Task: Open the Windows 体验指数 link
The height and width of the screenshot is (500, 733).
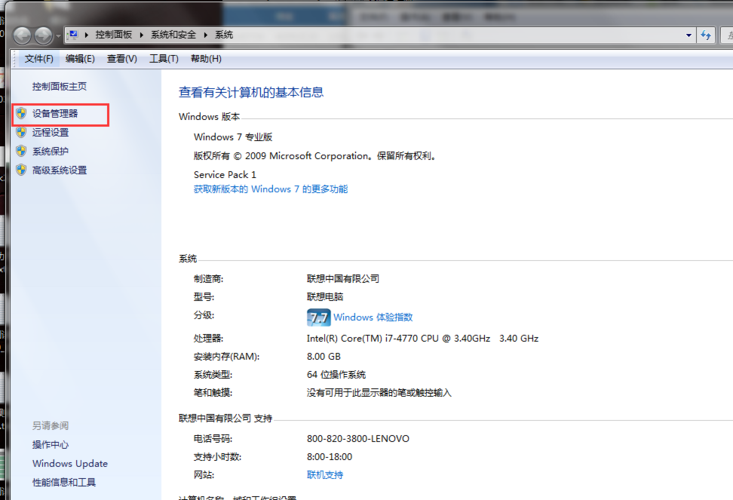Action: (x=373, y=317)
